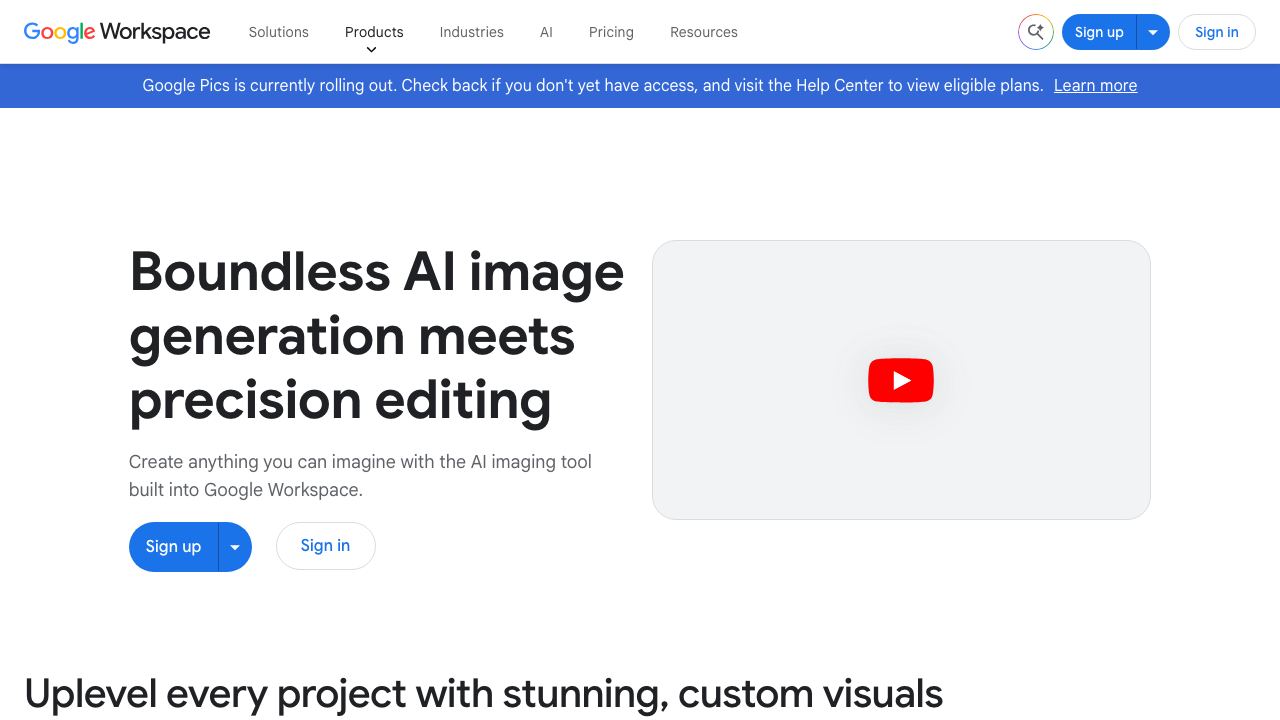The height and width of the screenshot is (720, 1280).
Task: Open the Industries menu
Action: pos(472,32)
